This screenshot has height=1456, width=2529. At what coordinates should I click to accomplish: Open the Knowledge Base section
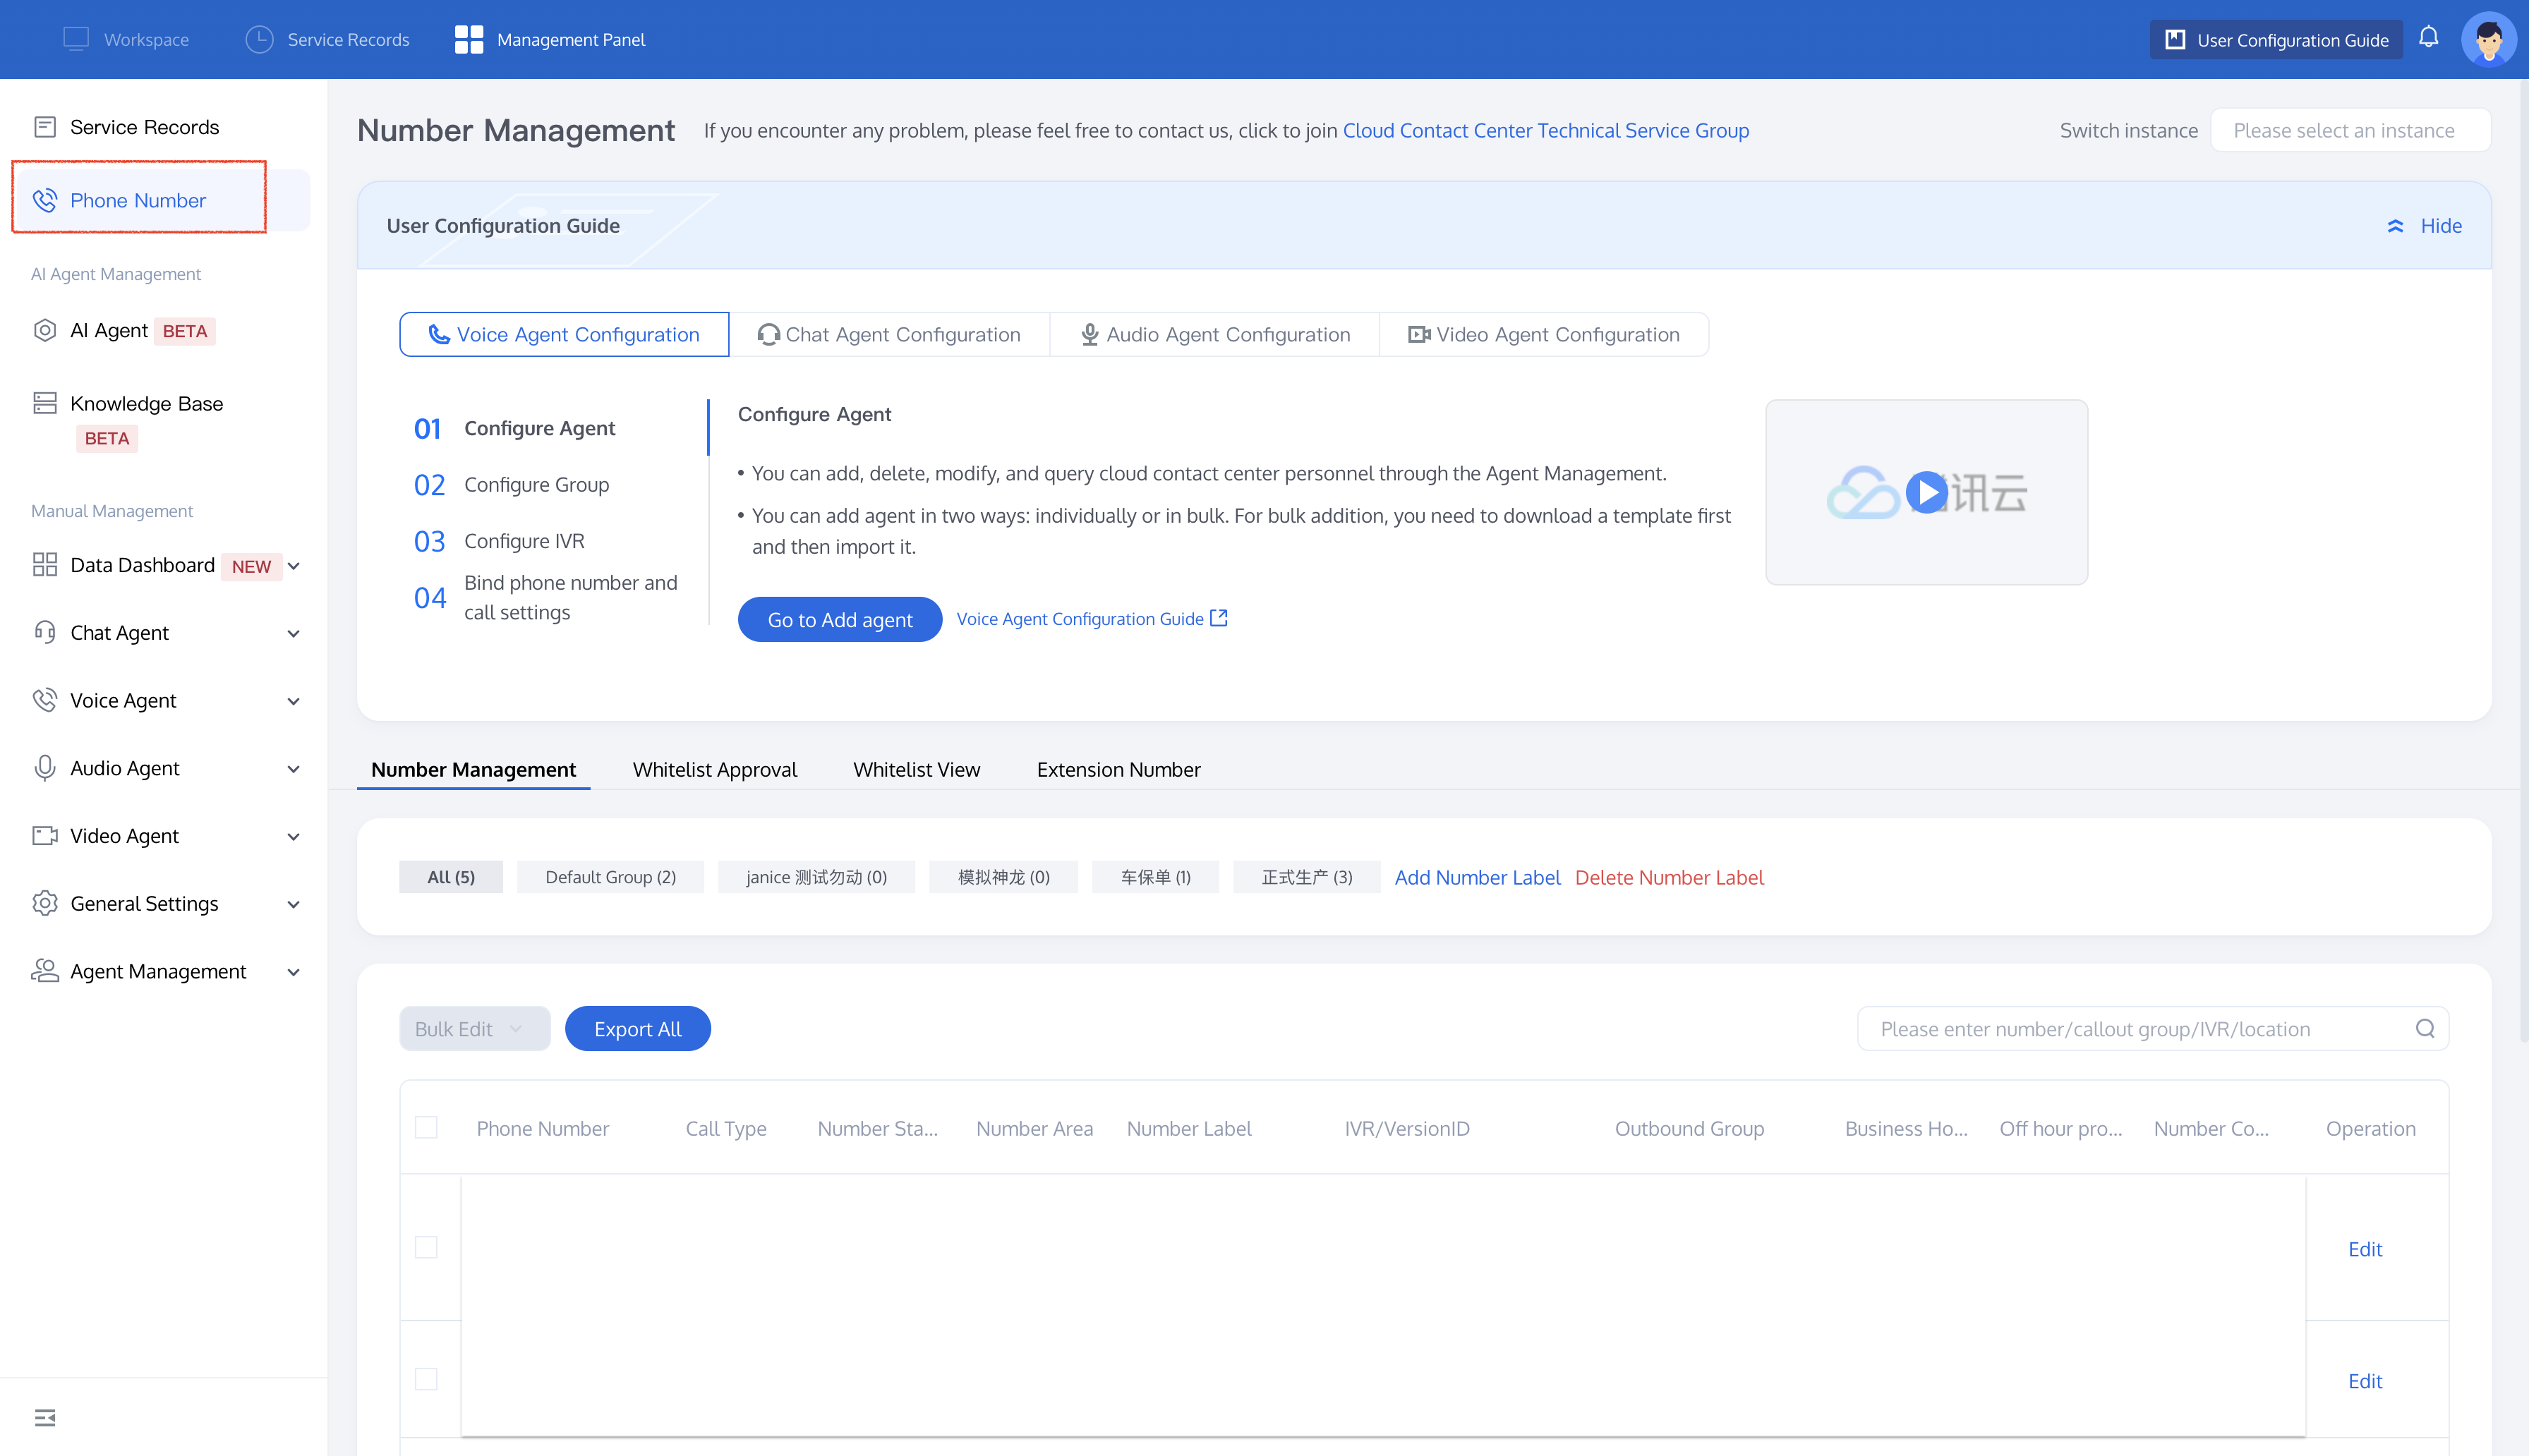tap(145, 403)
